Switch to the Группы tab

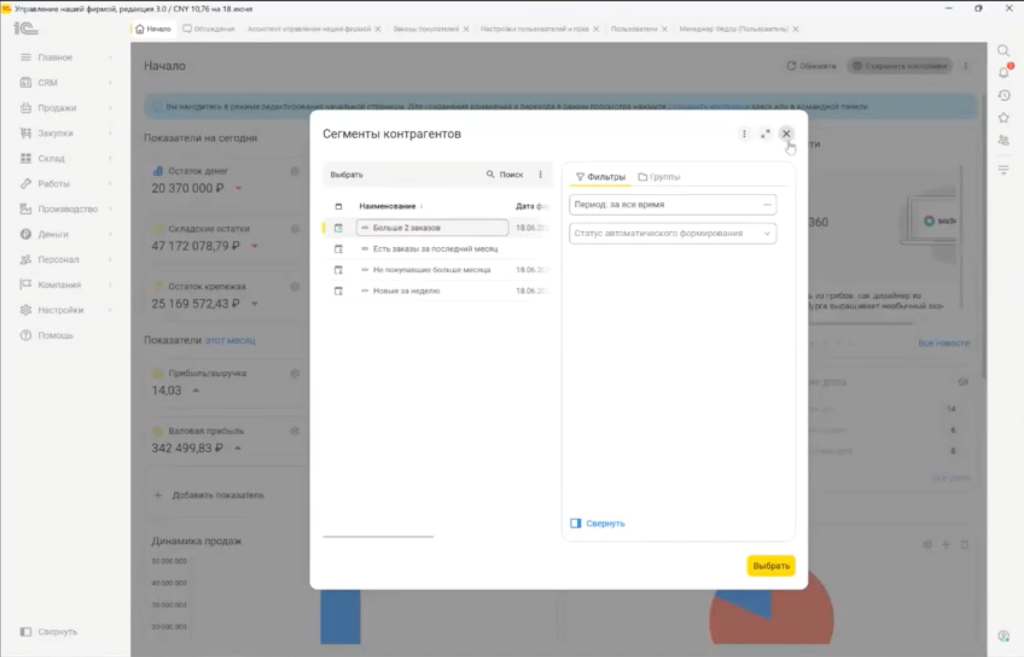pos(660,177)
